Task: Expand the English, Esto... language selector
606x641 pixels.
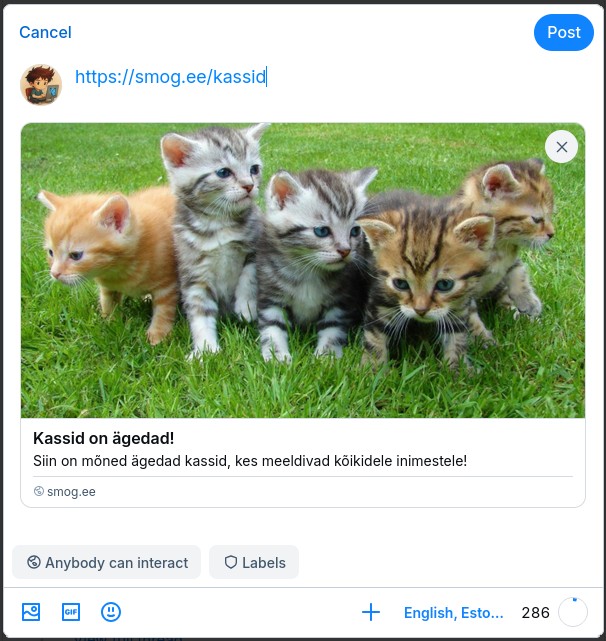Action: (x=454, y=613)
